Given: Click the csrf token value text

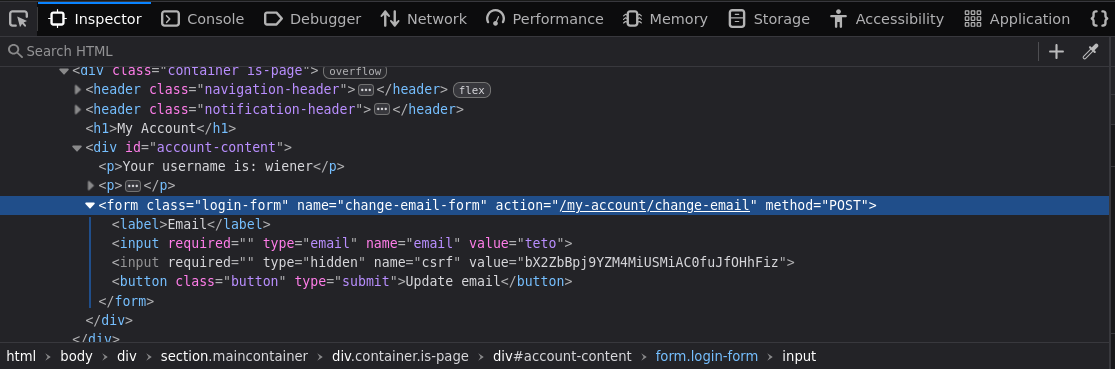Looking at the screenshot, I should [x=651, y=262].
